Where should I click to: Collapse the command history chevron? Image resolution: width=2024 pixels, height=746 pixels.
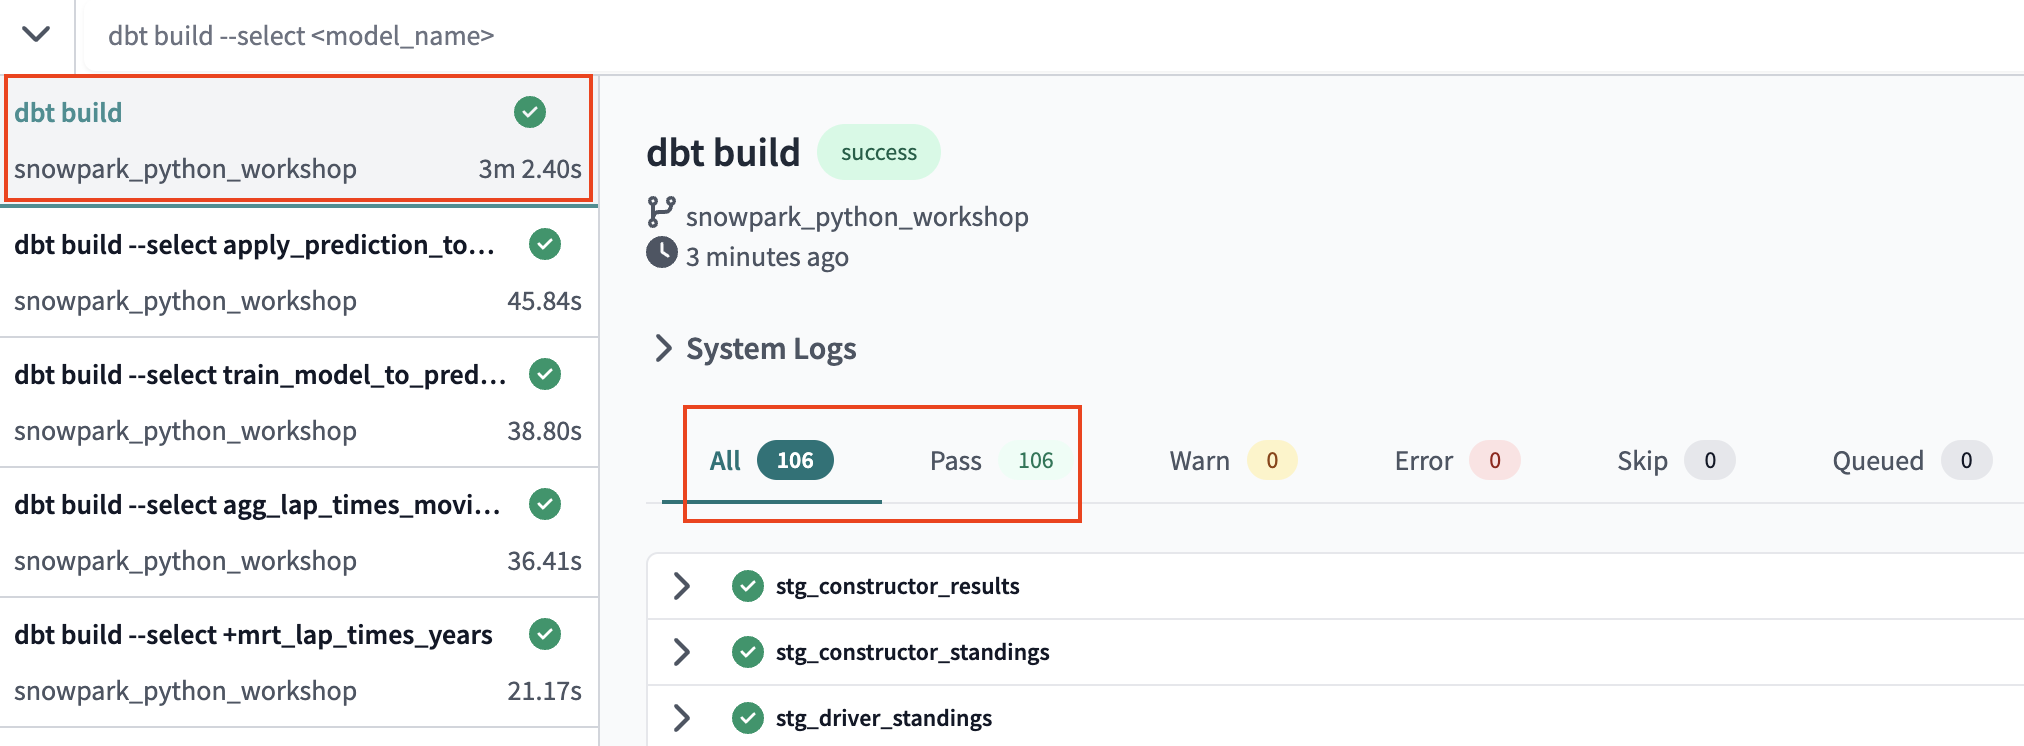[x=37, y=35]
